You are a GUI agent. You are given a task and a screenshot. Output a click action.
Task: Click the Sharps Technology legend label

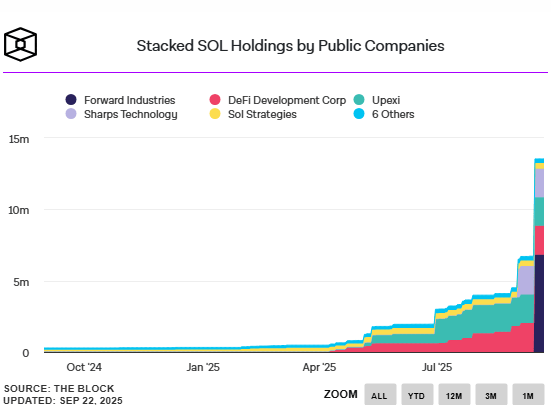[131, 115]
